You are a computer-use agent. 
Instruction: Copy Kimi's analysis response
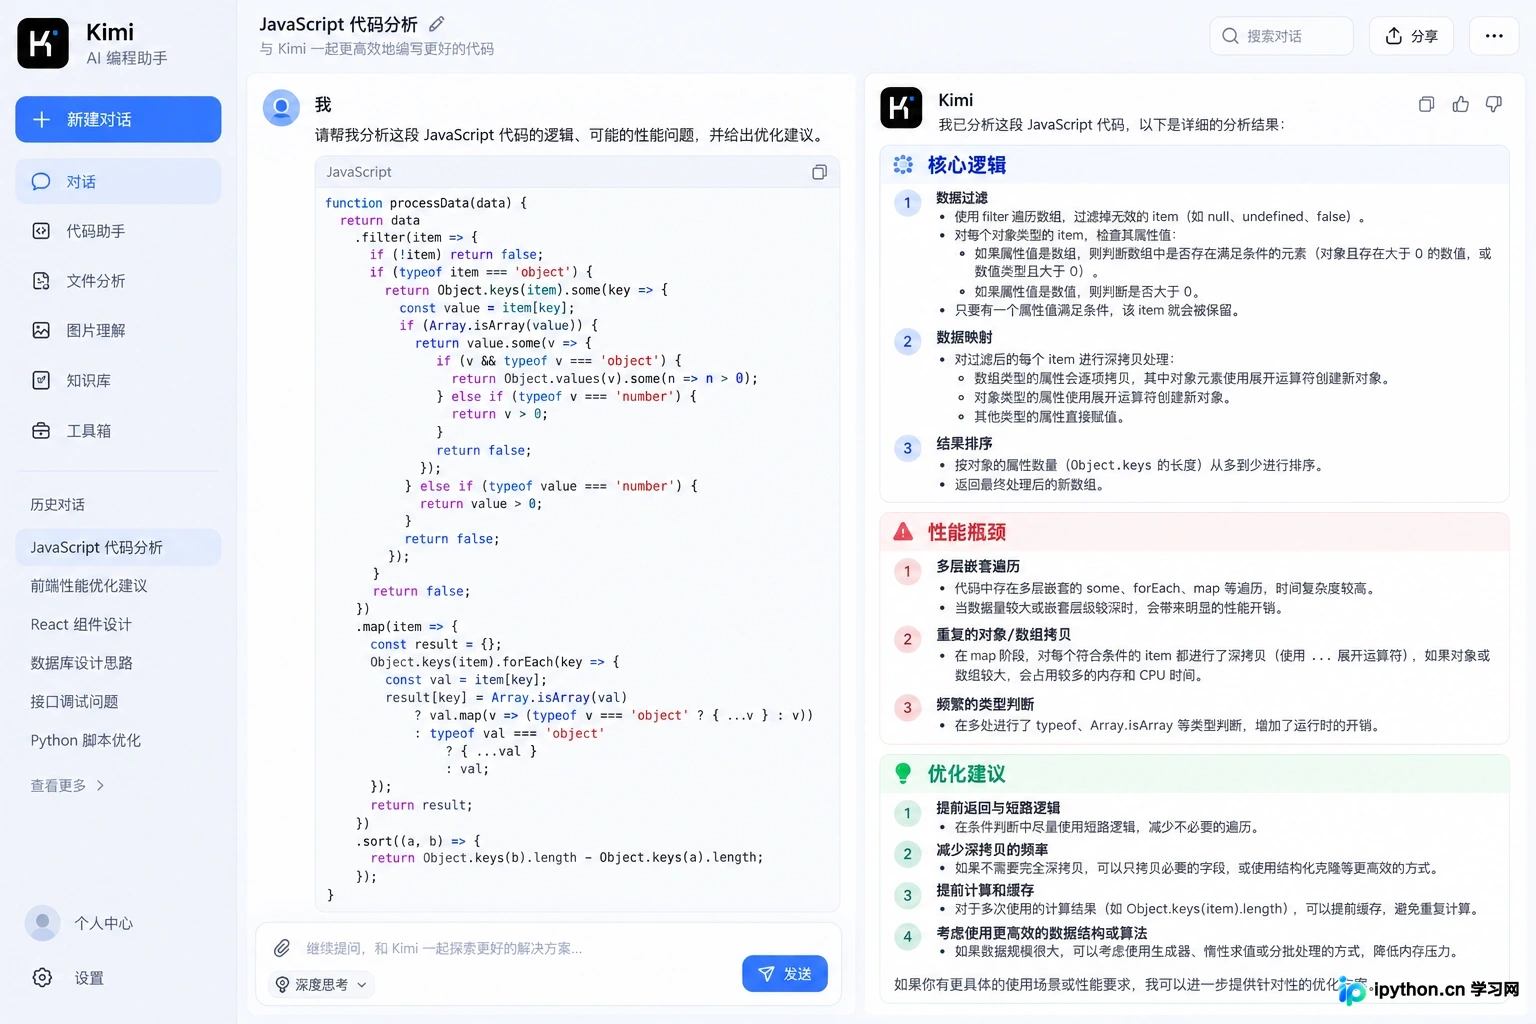point(1427,104)
